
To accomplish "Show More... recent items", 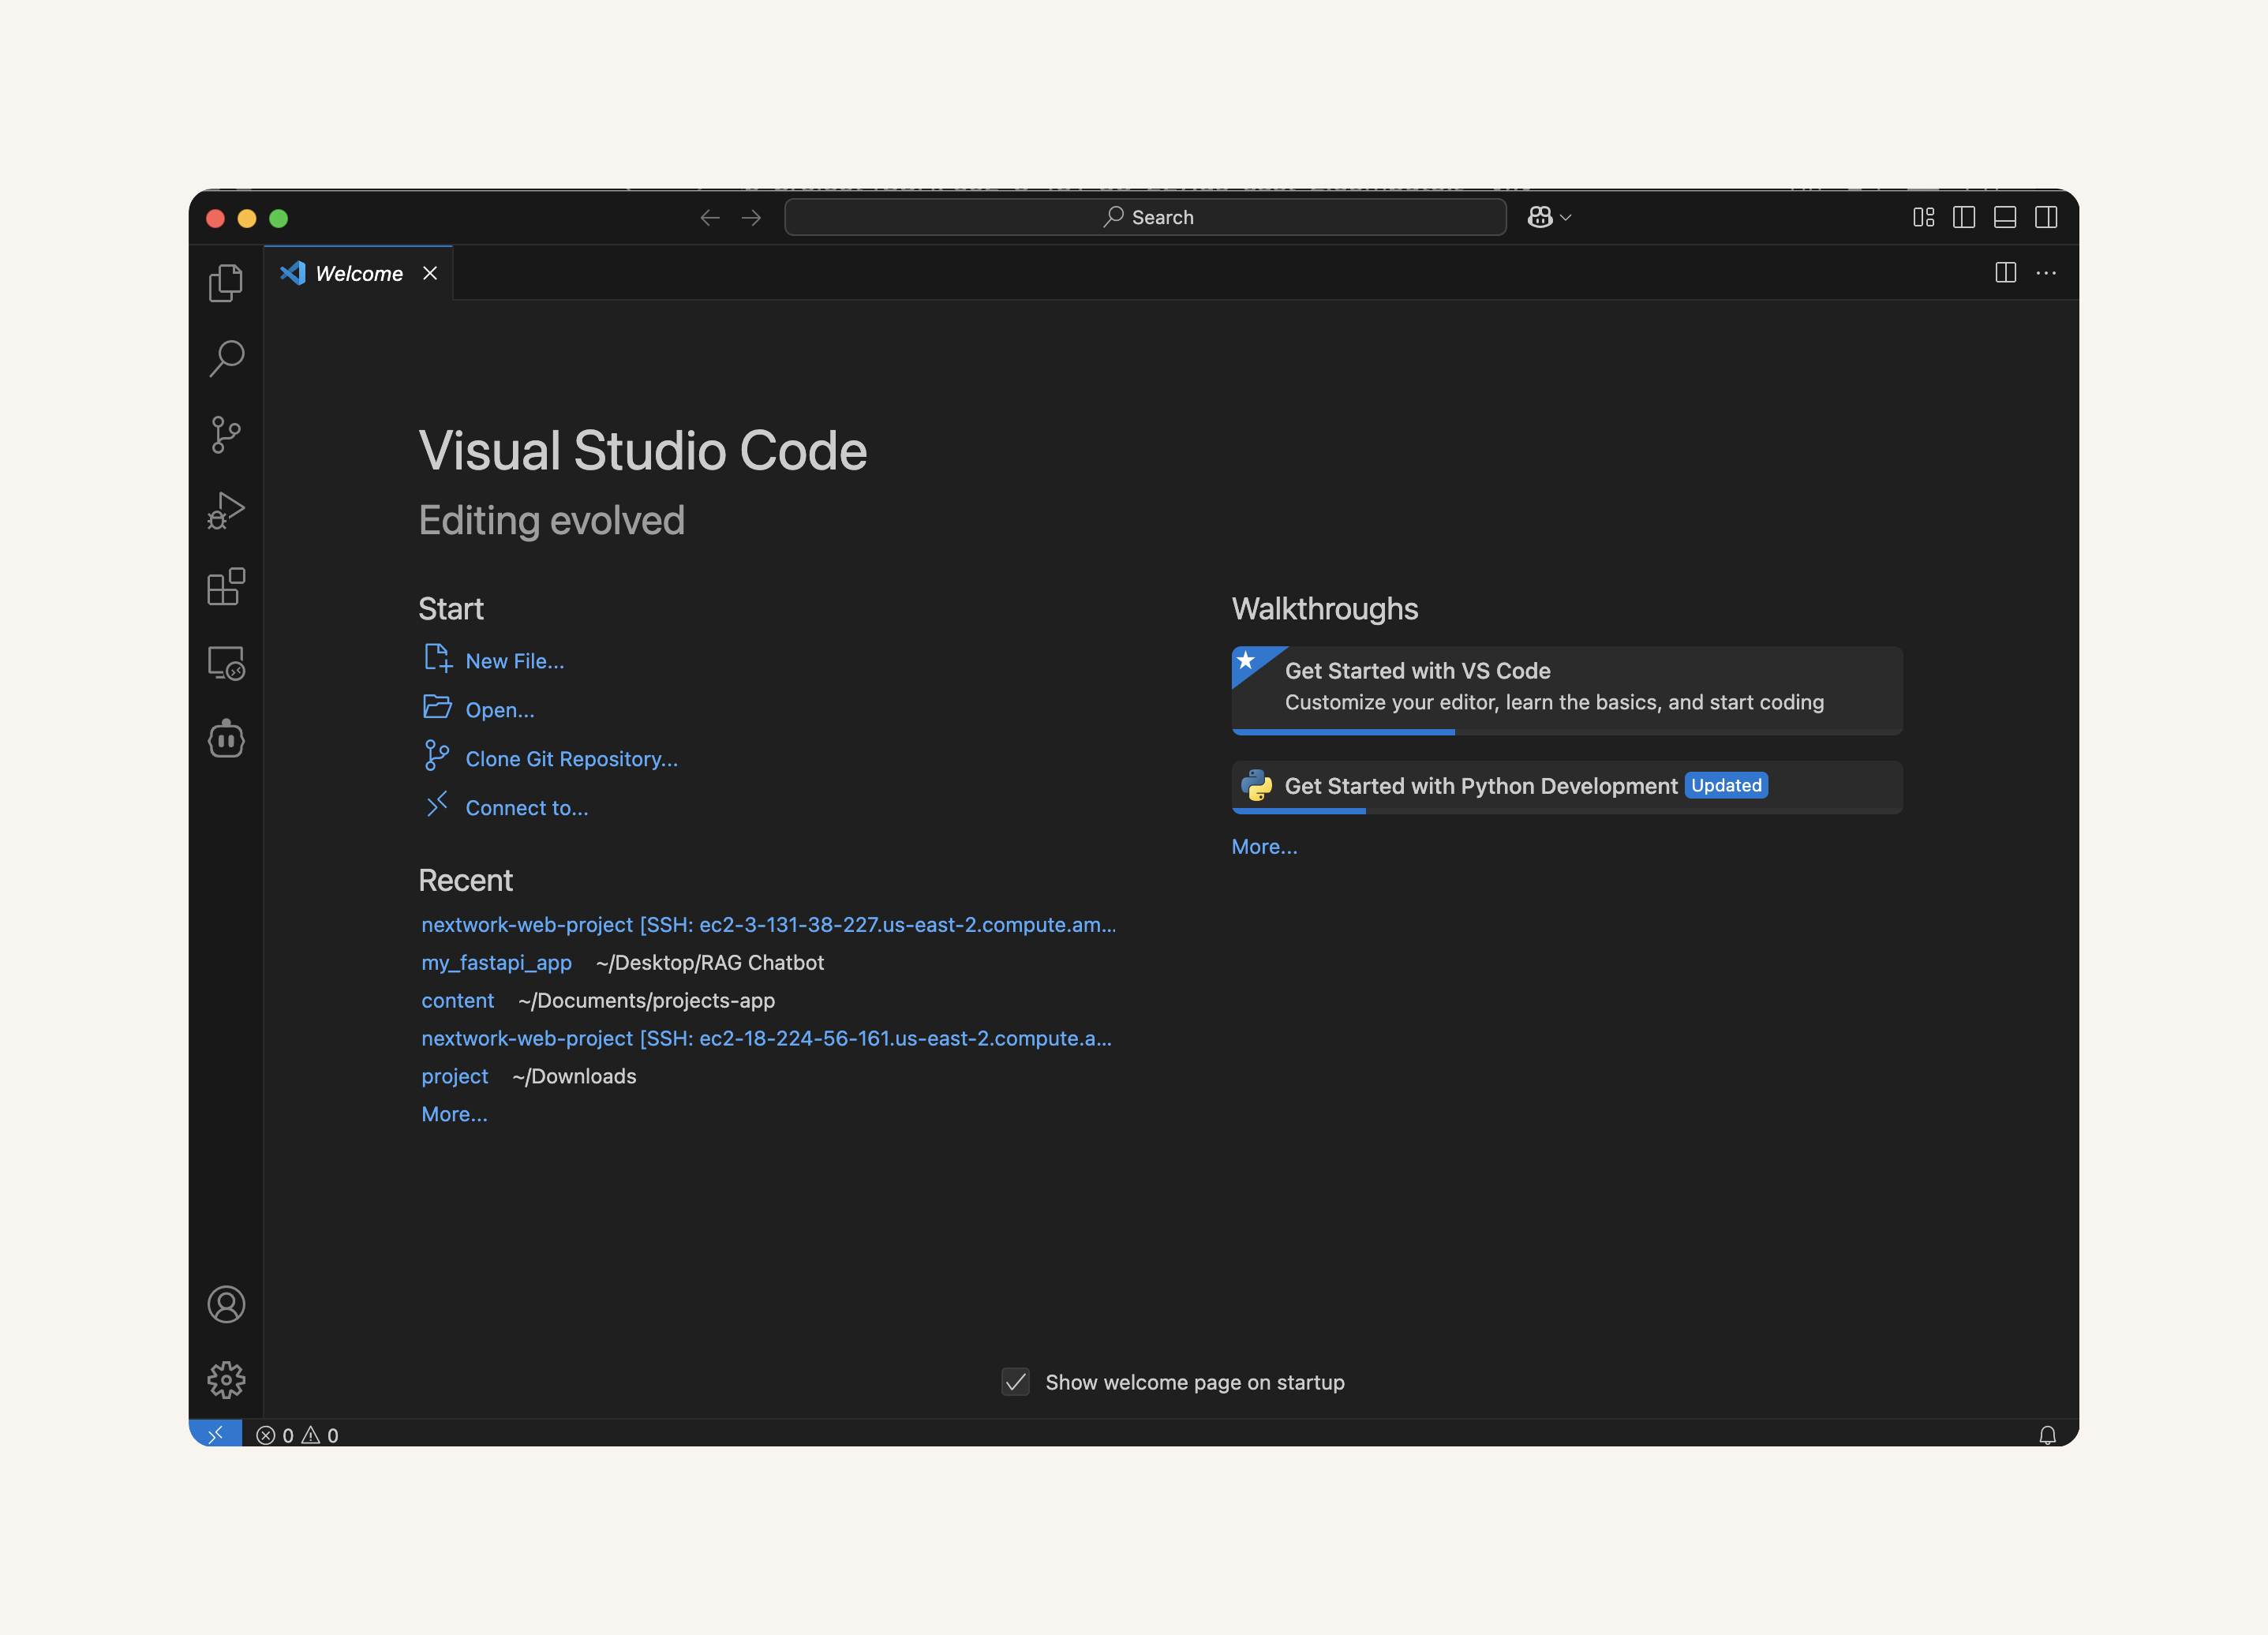I will [454, 1114].
